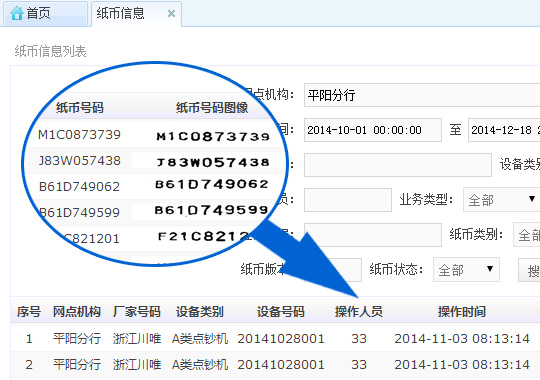
Task: Click banknote image M1C0873739
Action: tap(212, 136)
